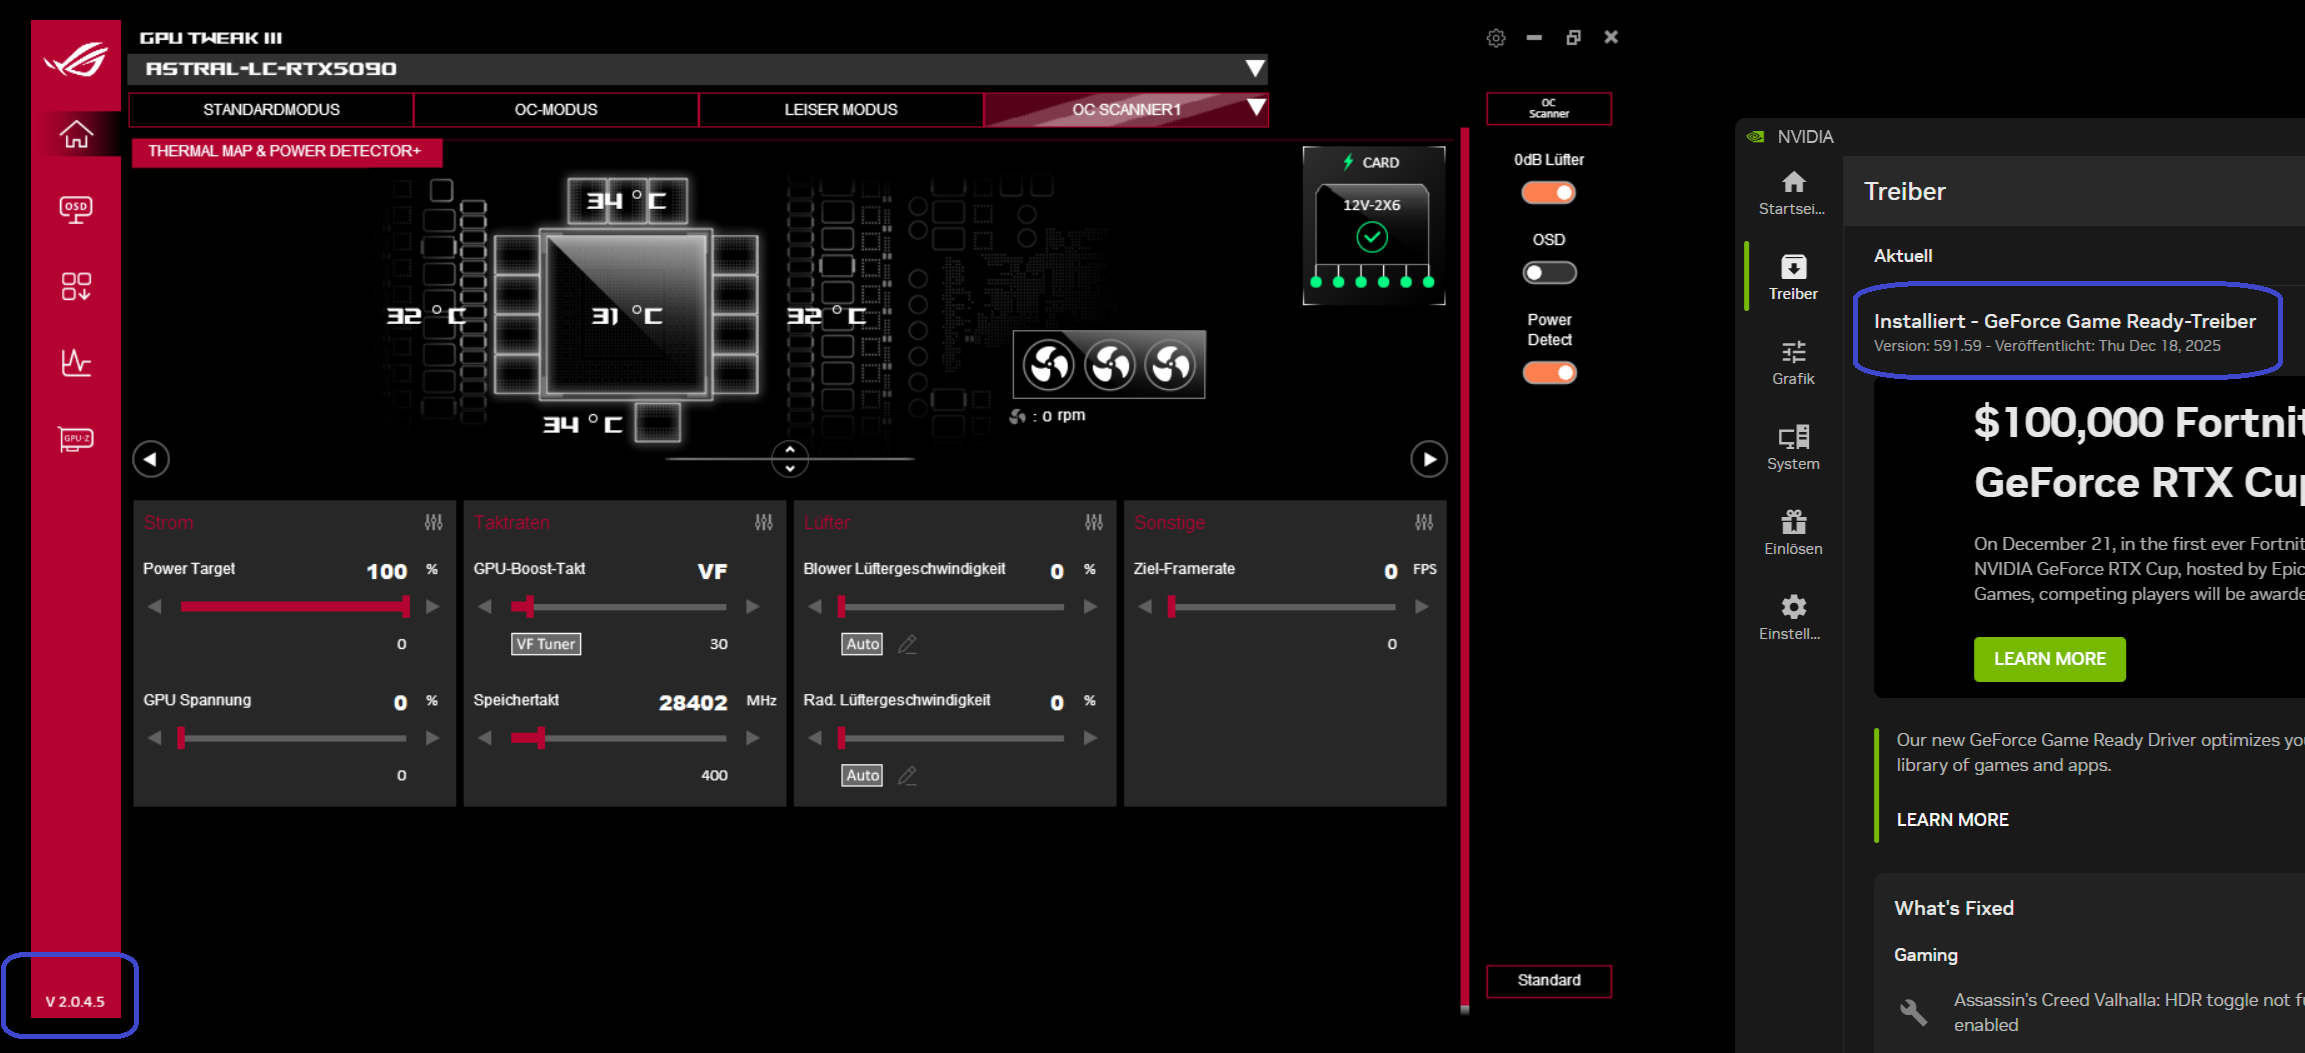
Task: Click the LEARN MORE driver text link
Action: coord(1952,820)
